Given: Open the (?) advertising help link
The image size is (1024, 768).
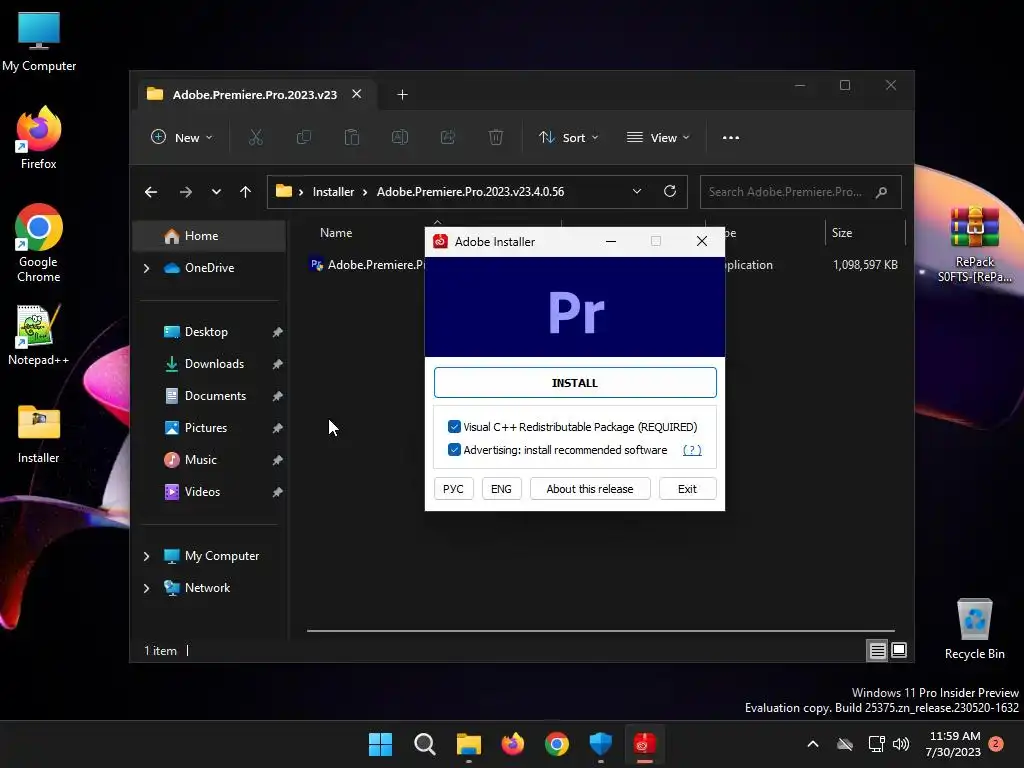Looking at the screenshot, I should 692,450.
